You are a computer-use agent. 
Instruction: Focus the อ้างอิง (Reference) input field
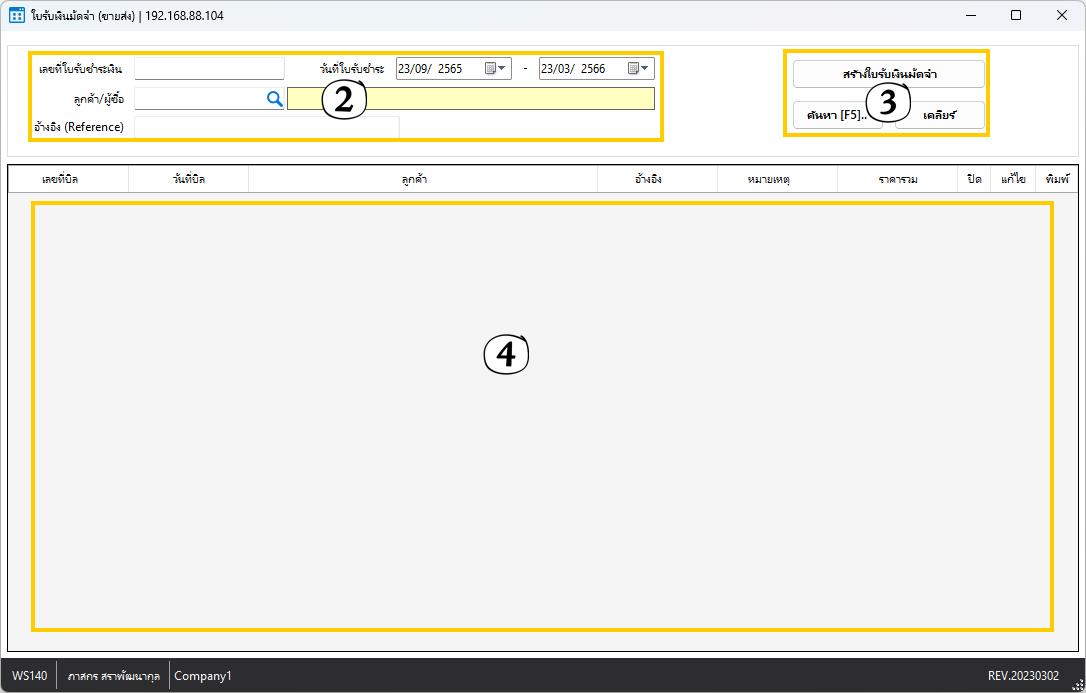pos(266,127)
